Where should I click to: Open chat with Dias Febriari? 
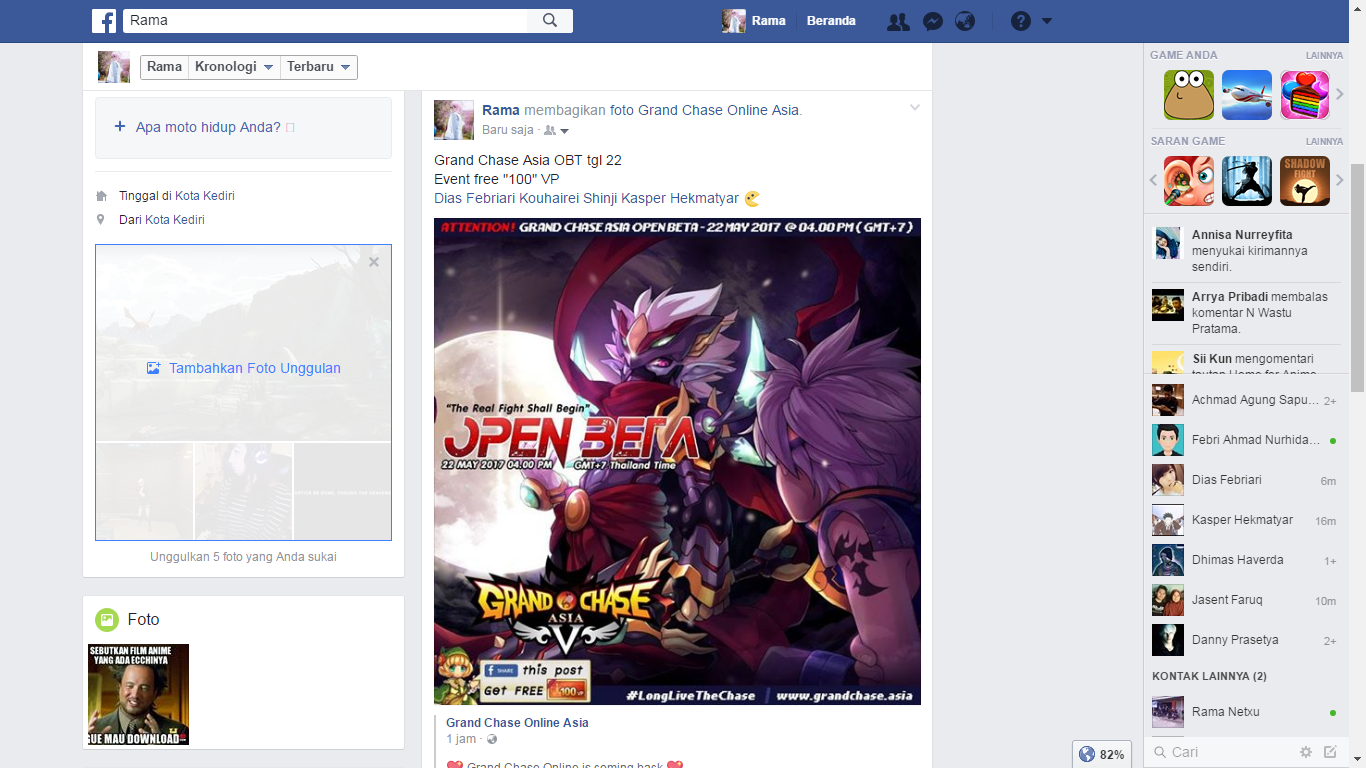pyautogui.click(x=1244, y=480)
